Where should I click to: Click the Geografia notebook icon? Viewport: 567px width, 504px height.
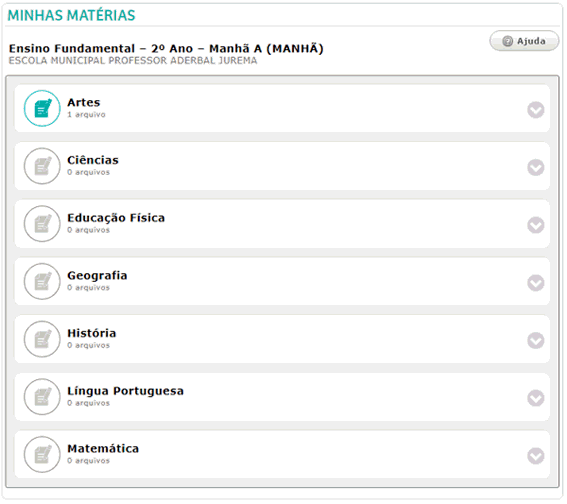coord(42,282)
